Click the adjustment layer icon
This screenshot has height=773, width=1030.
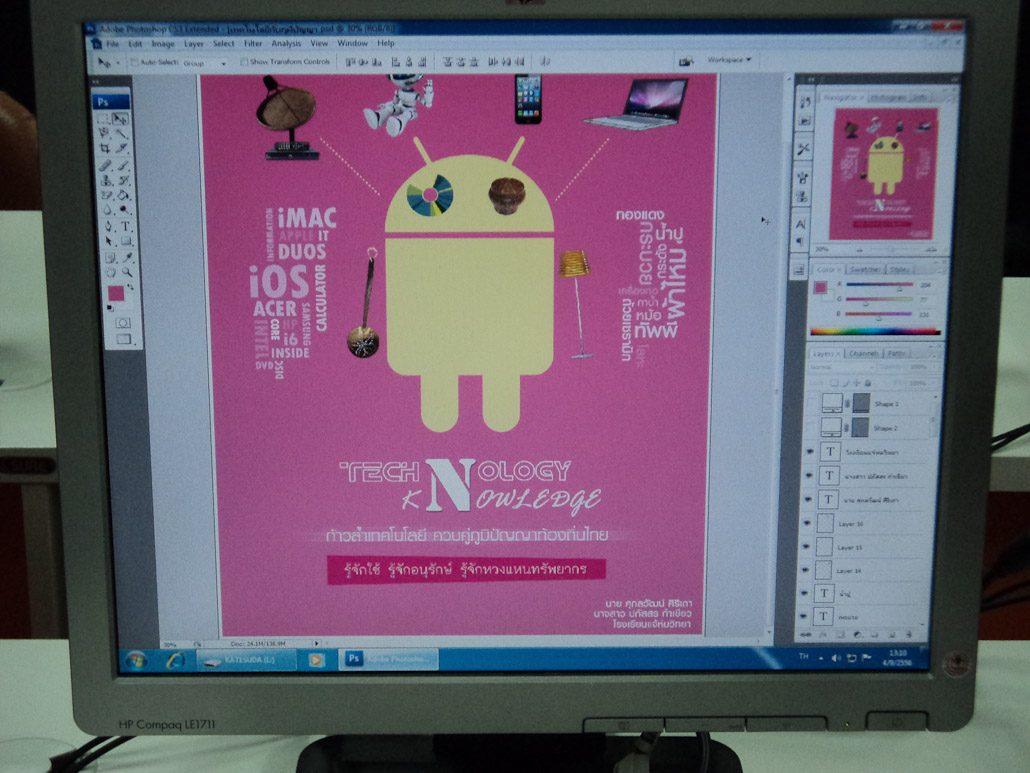pos(857,635)
